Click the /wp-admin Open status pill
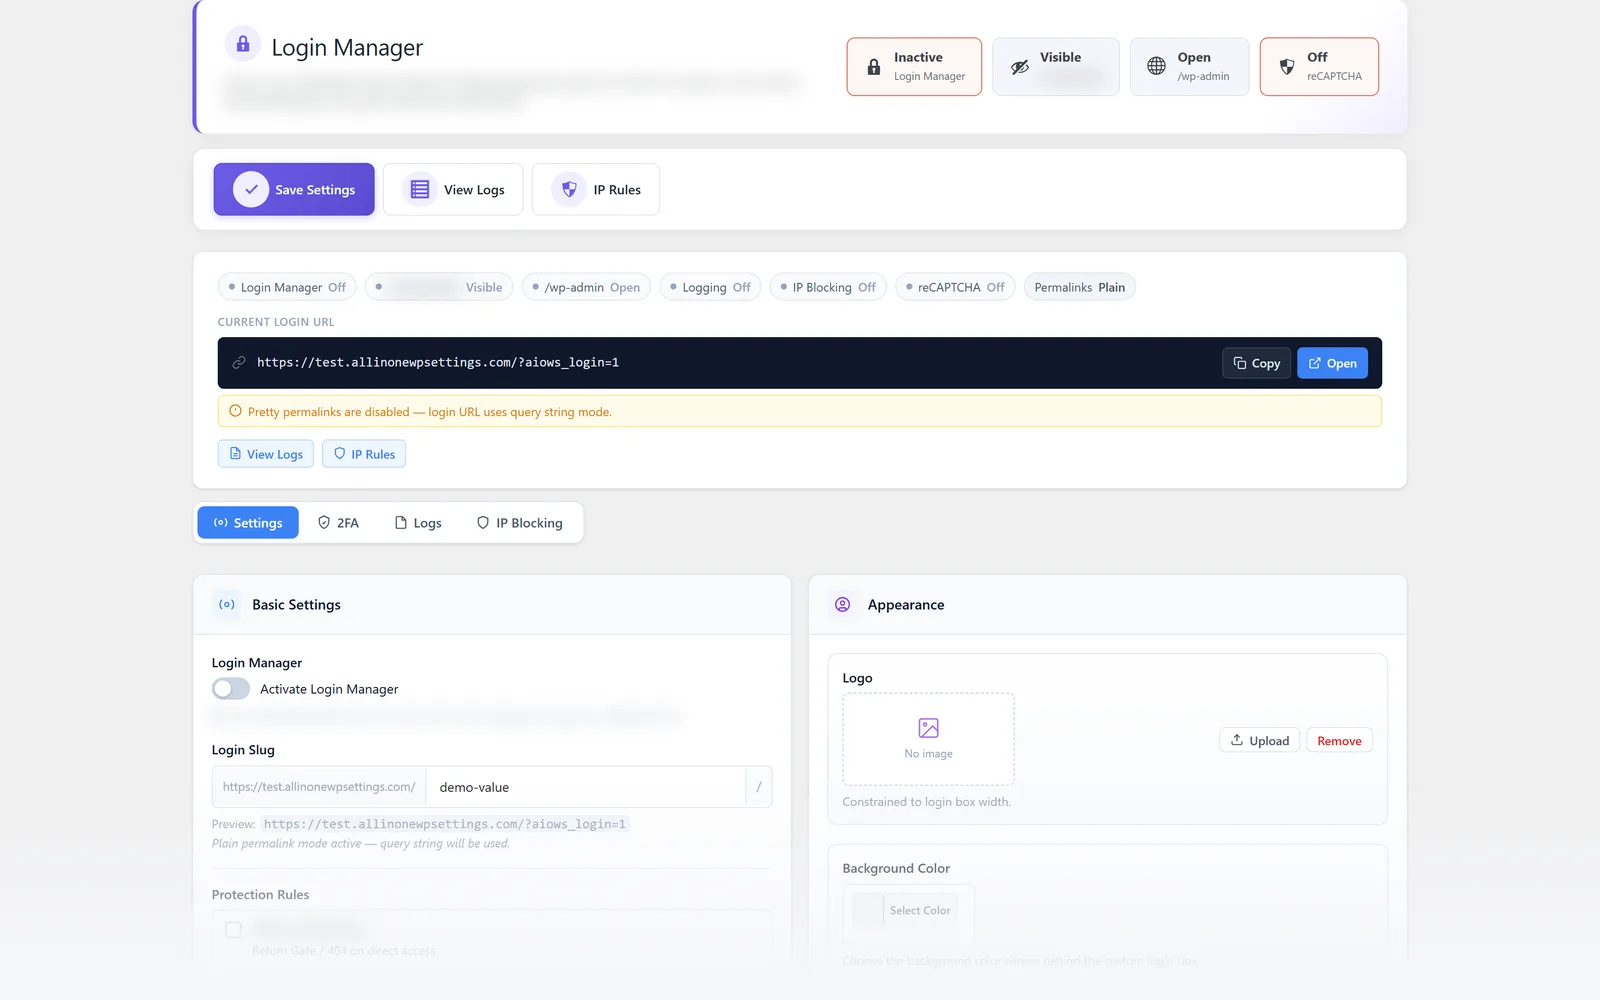 [586, 287]
